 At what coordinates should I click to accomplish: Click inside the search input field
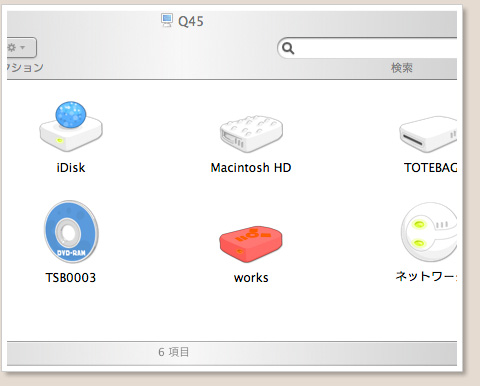point(367,48)
